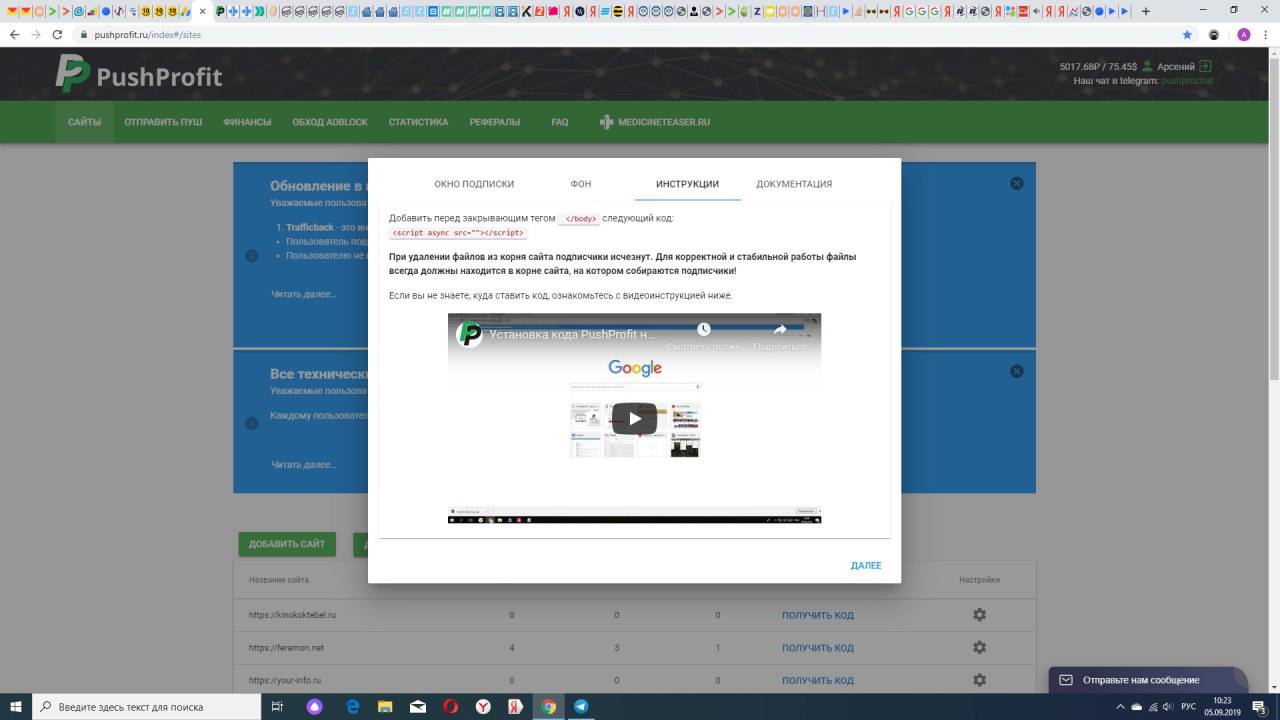Open the Отправьте нам сообщение chat widget
Image resolution: width=1280 pixels, height=720 pixels.
tap(1148, 680)
